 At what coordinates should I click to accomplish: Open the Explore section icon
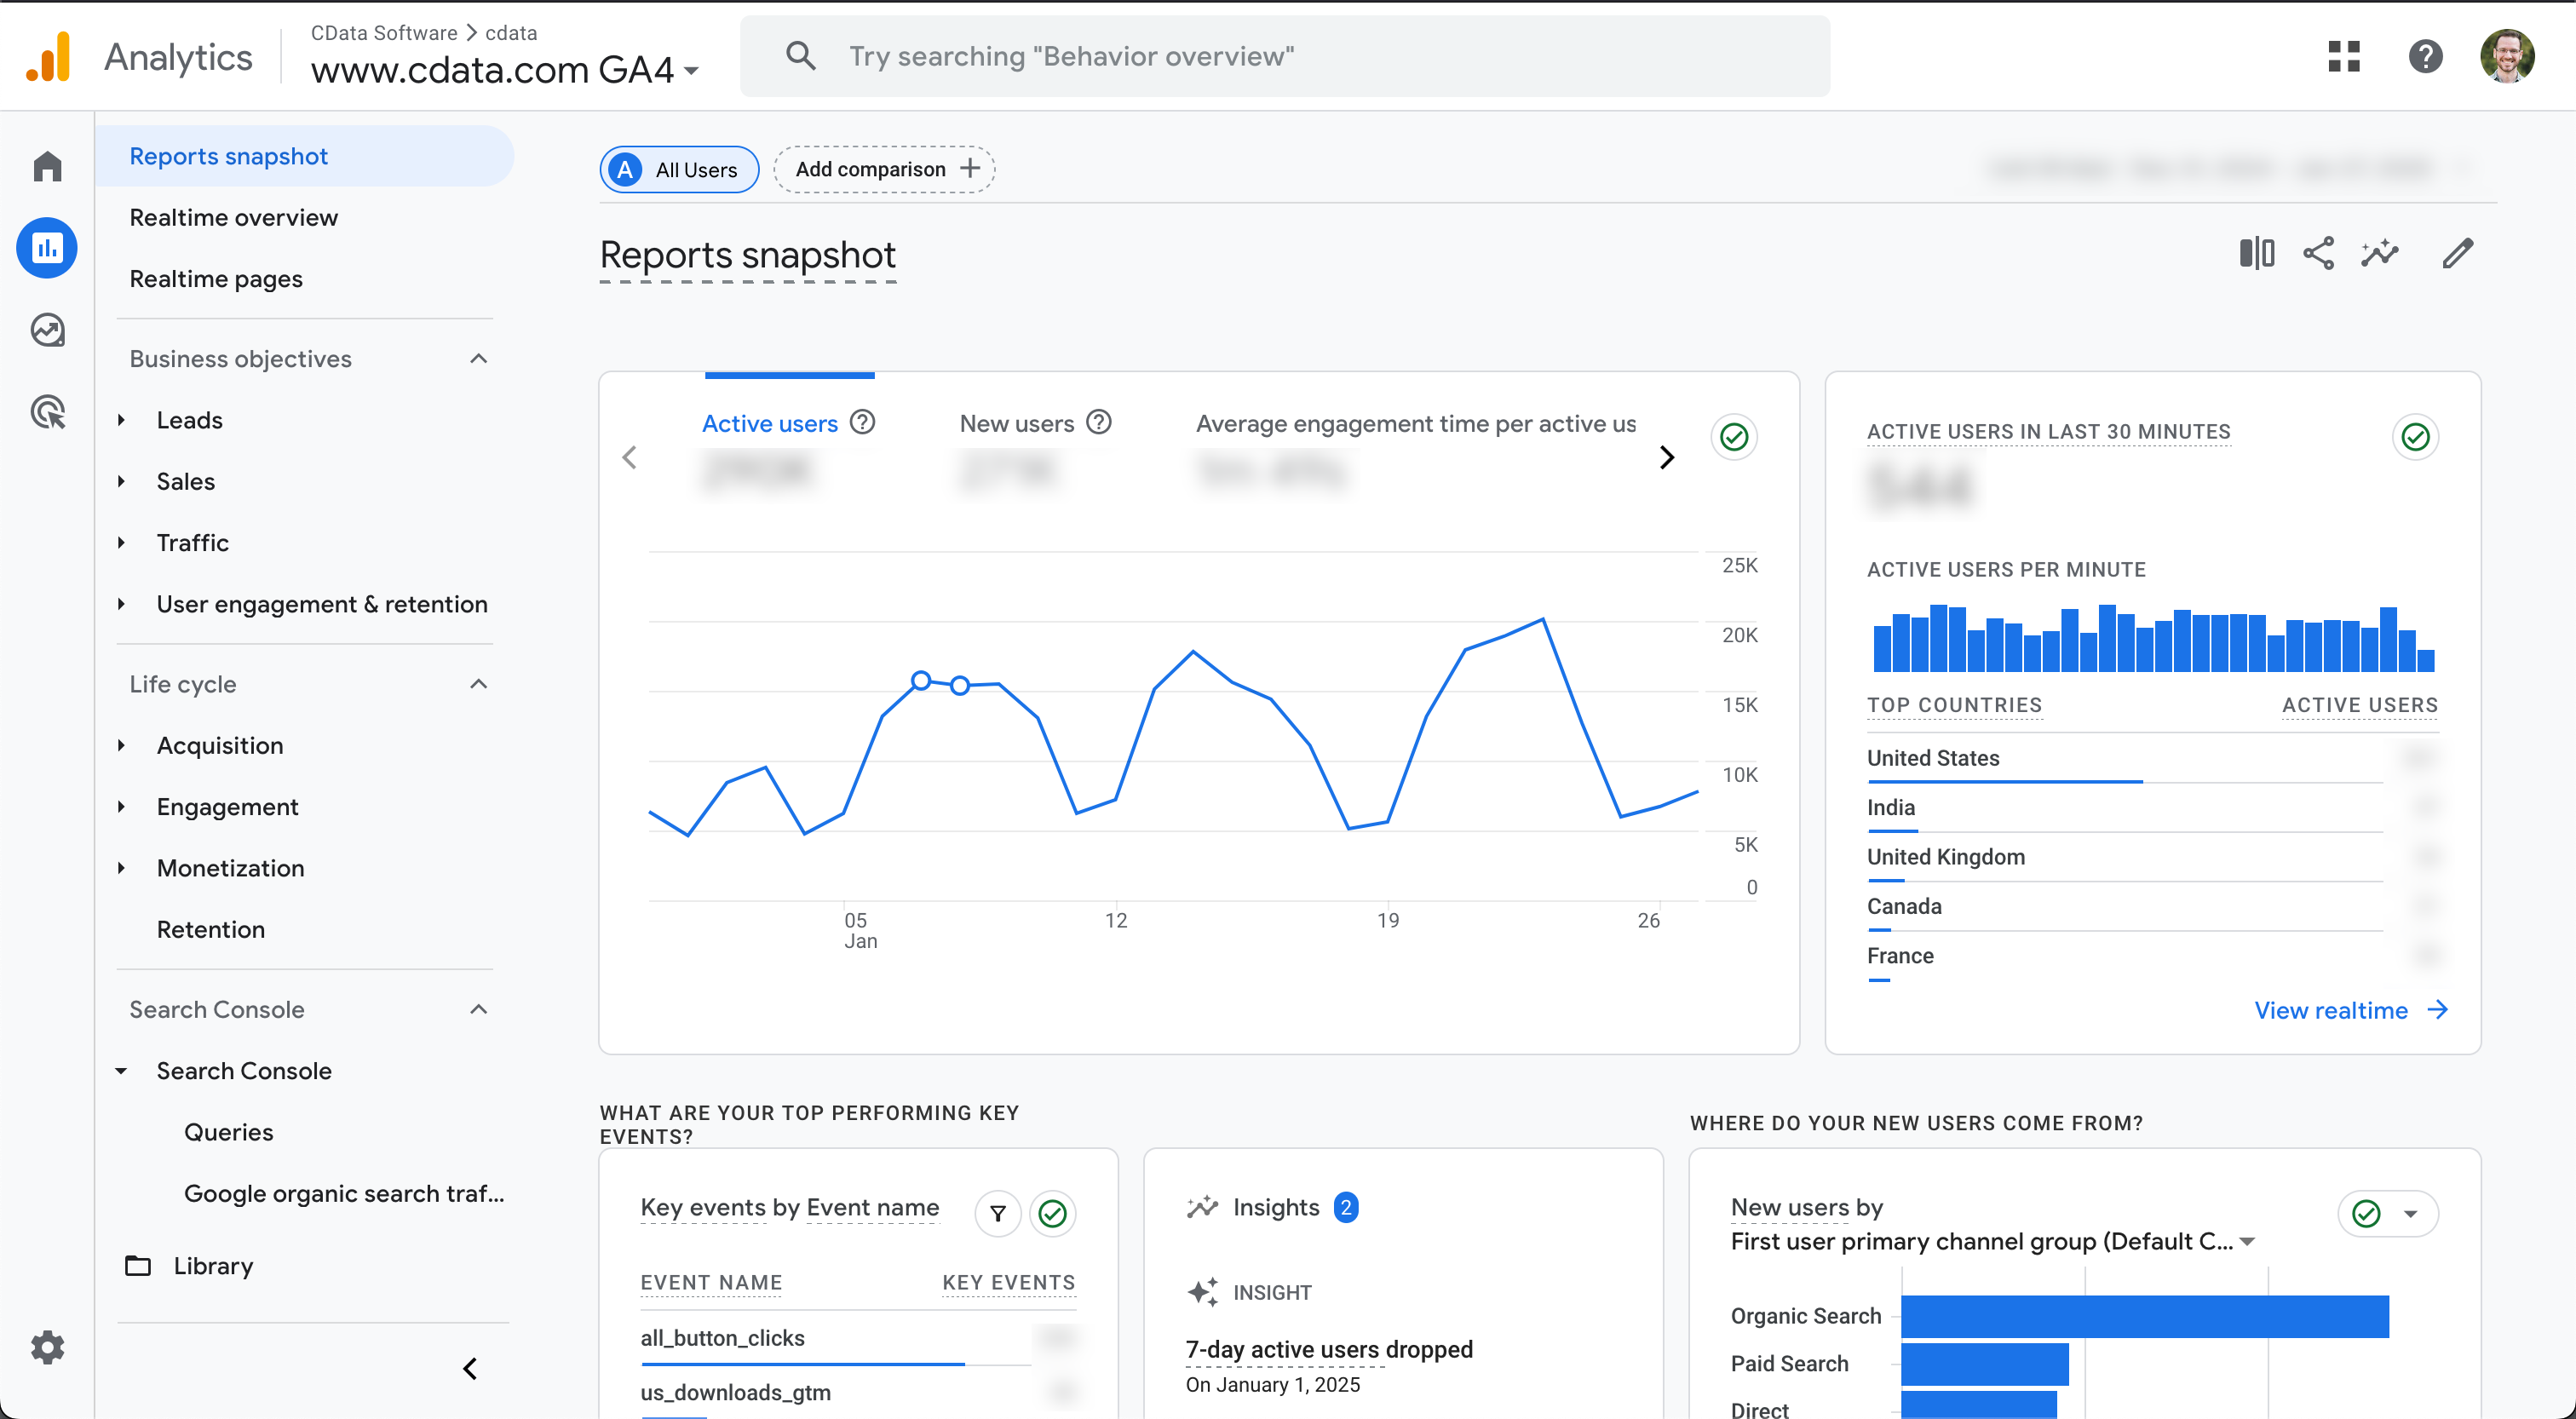(x=47, y=329)
